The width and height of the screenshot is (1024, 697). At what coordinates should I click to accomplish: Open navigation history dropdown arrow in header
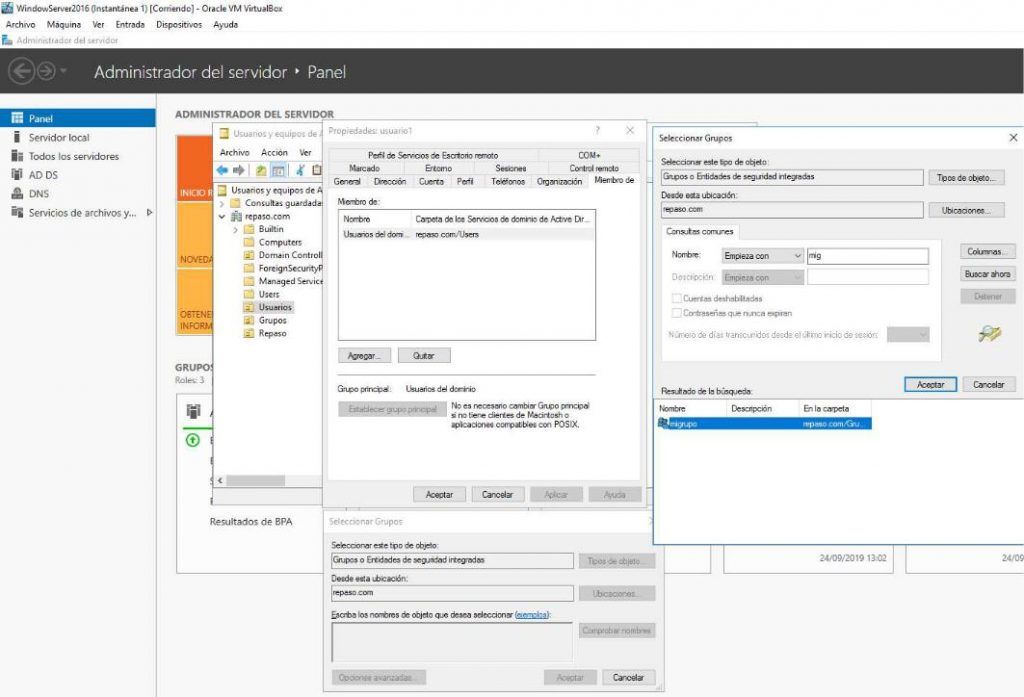(x=63, y=70)
